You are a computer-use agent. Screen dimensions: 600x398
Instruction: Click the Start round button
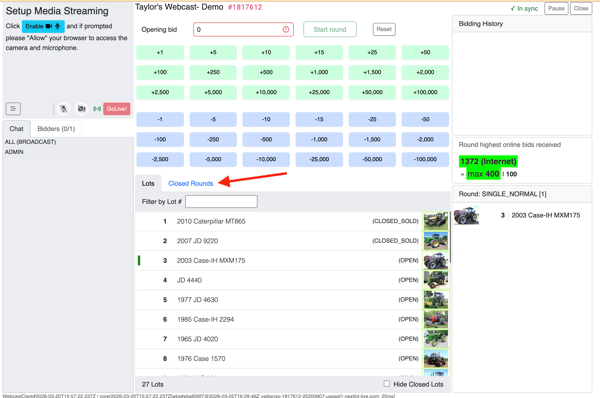(x=330, y=29)
